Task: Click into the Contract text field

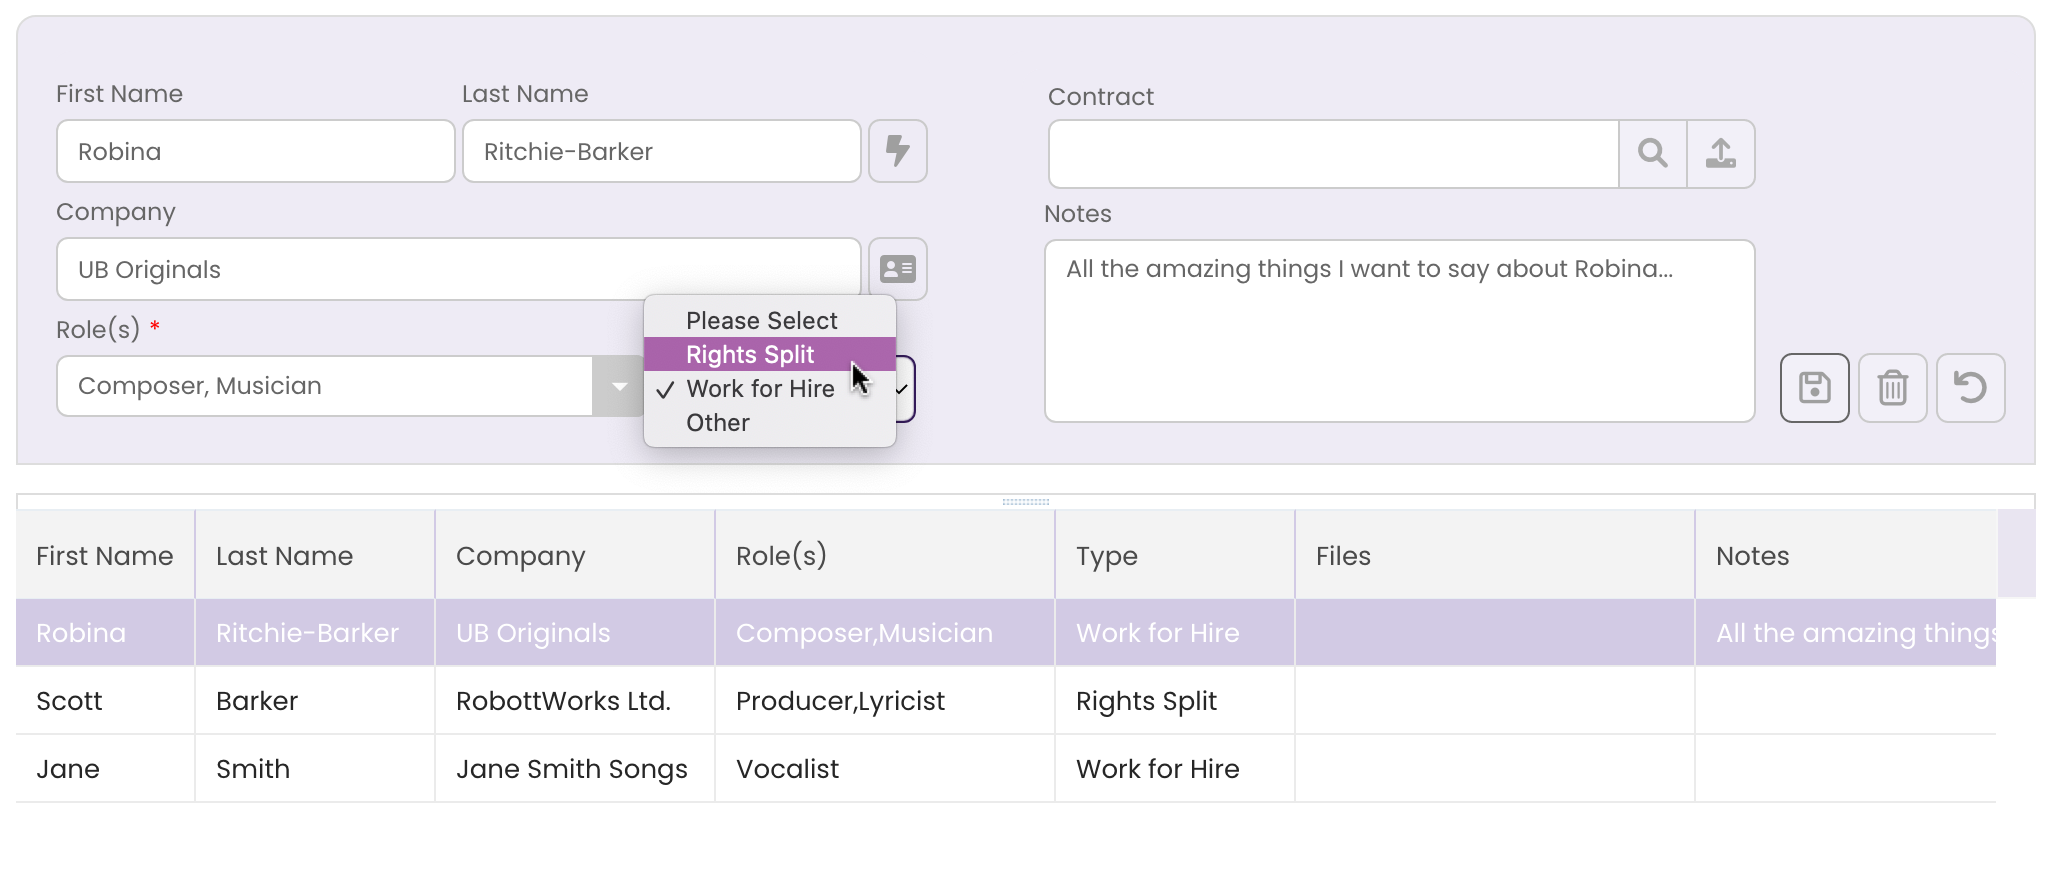Action: pos(1334,153)
